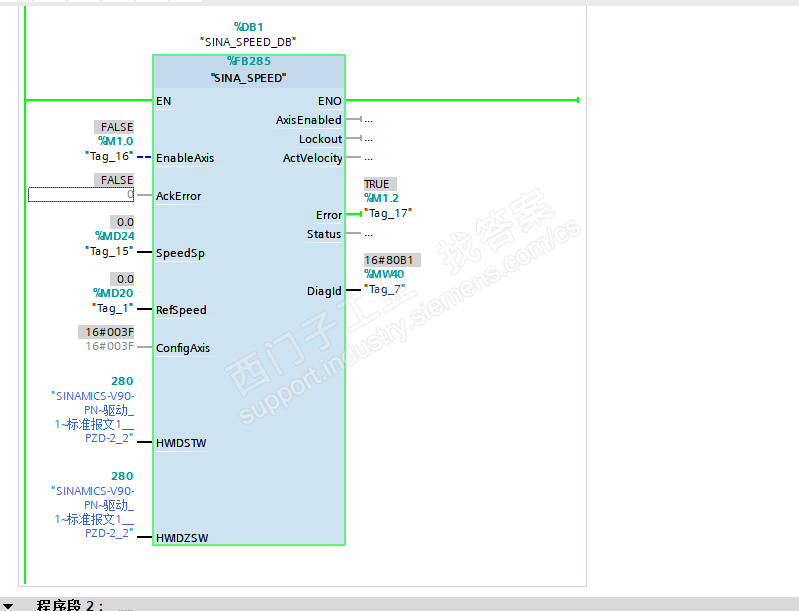Screen dimensions: 799x611
Task: Select the ActVelocity output placeholder dots
Action: (369, 157)
